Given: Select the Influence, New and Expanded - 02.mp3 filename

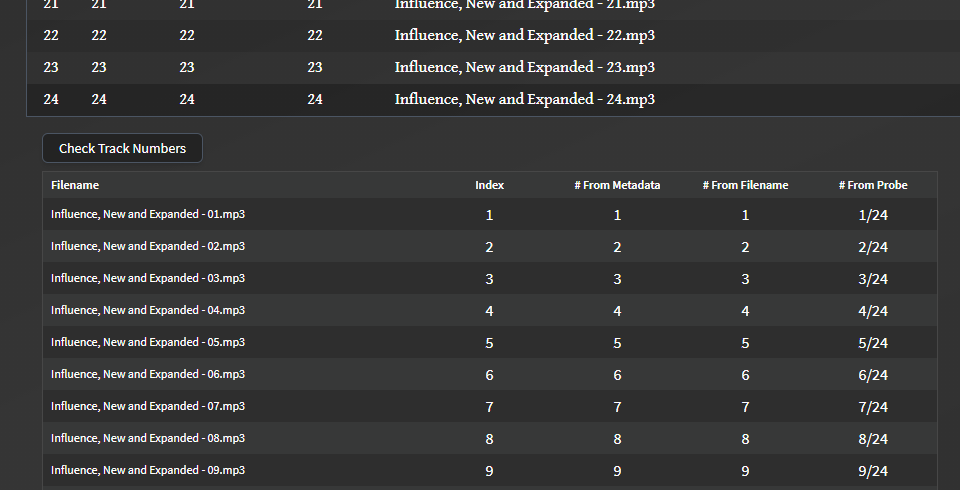Looking at the screenshot, I should point(148,246).
